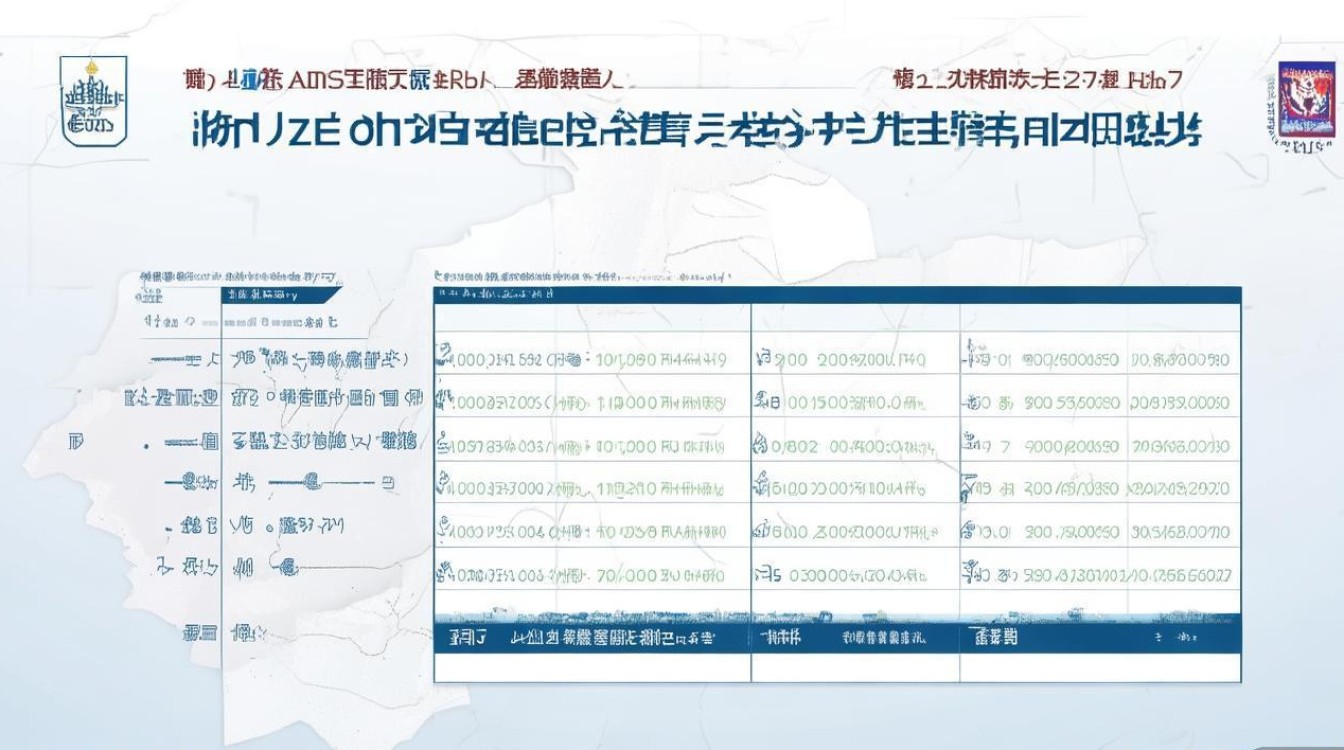Click the icon at start of first table row

[444, 354]
